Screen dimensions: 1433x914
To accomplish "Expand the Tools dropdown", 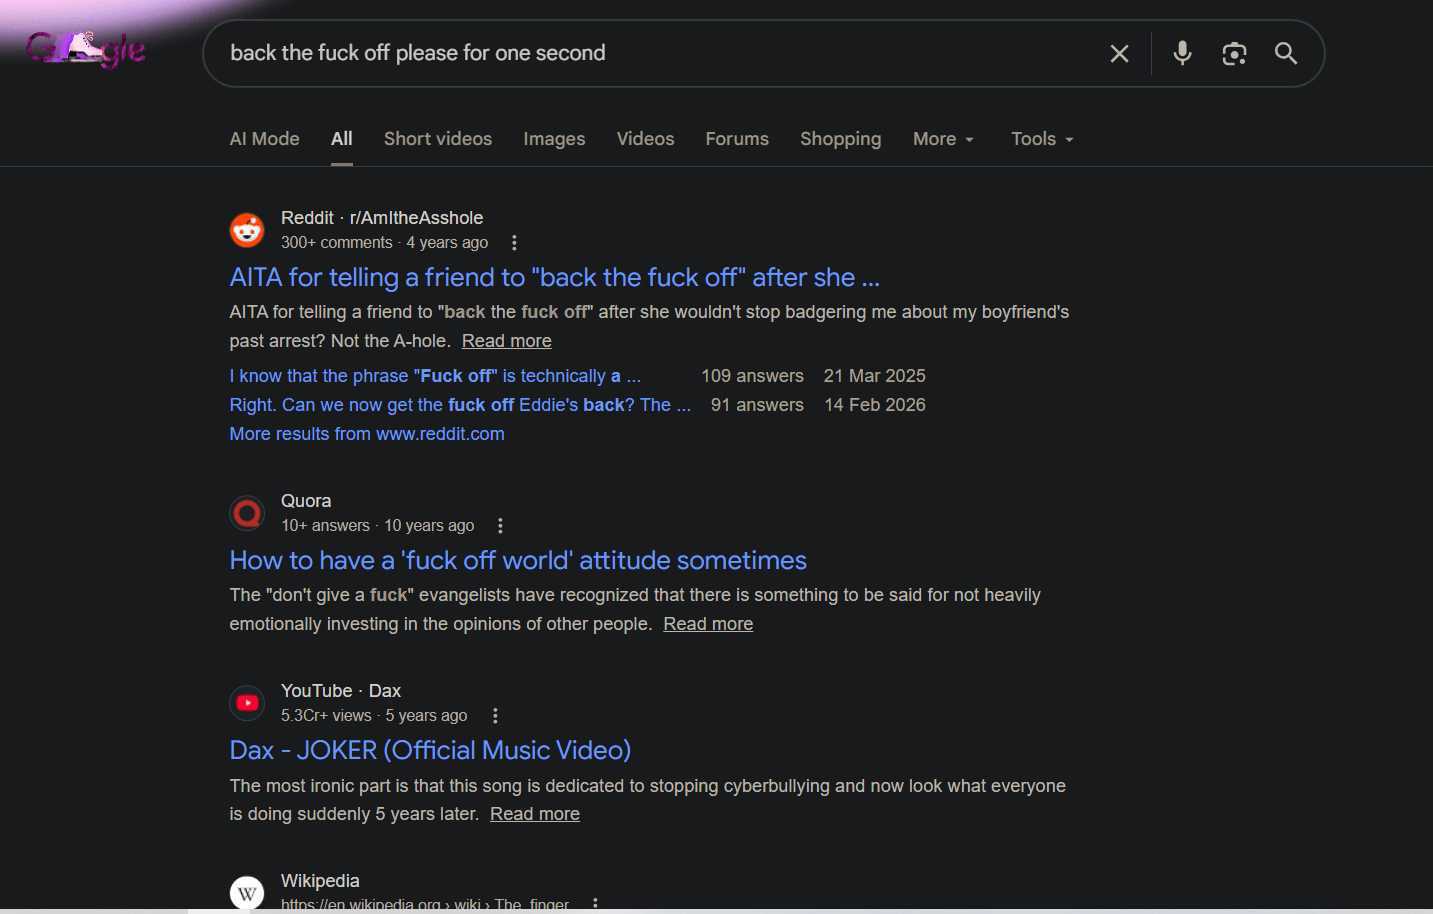I will pyautogui.click(x=1041, y=139).
